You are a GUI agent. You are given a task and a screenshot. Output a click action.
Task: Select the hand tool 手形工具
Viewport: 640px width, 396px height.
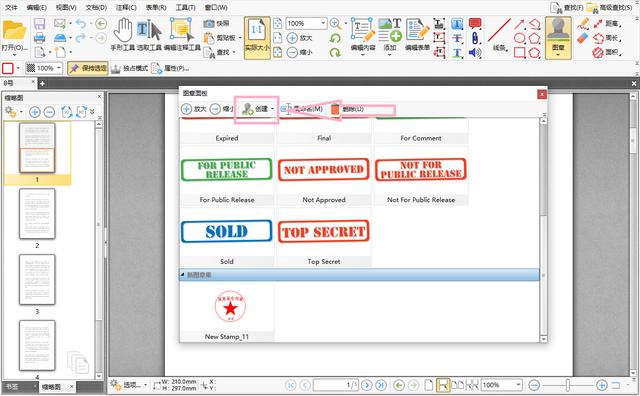coord(122,35)
